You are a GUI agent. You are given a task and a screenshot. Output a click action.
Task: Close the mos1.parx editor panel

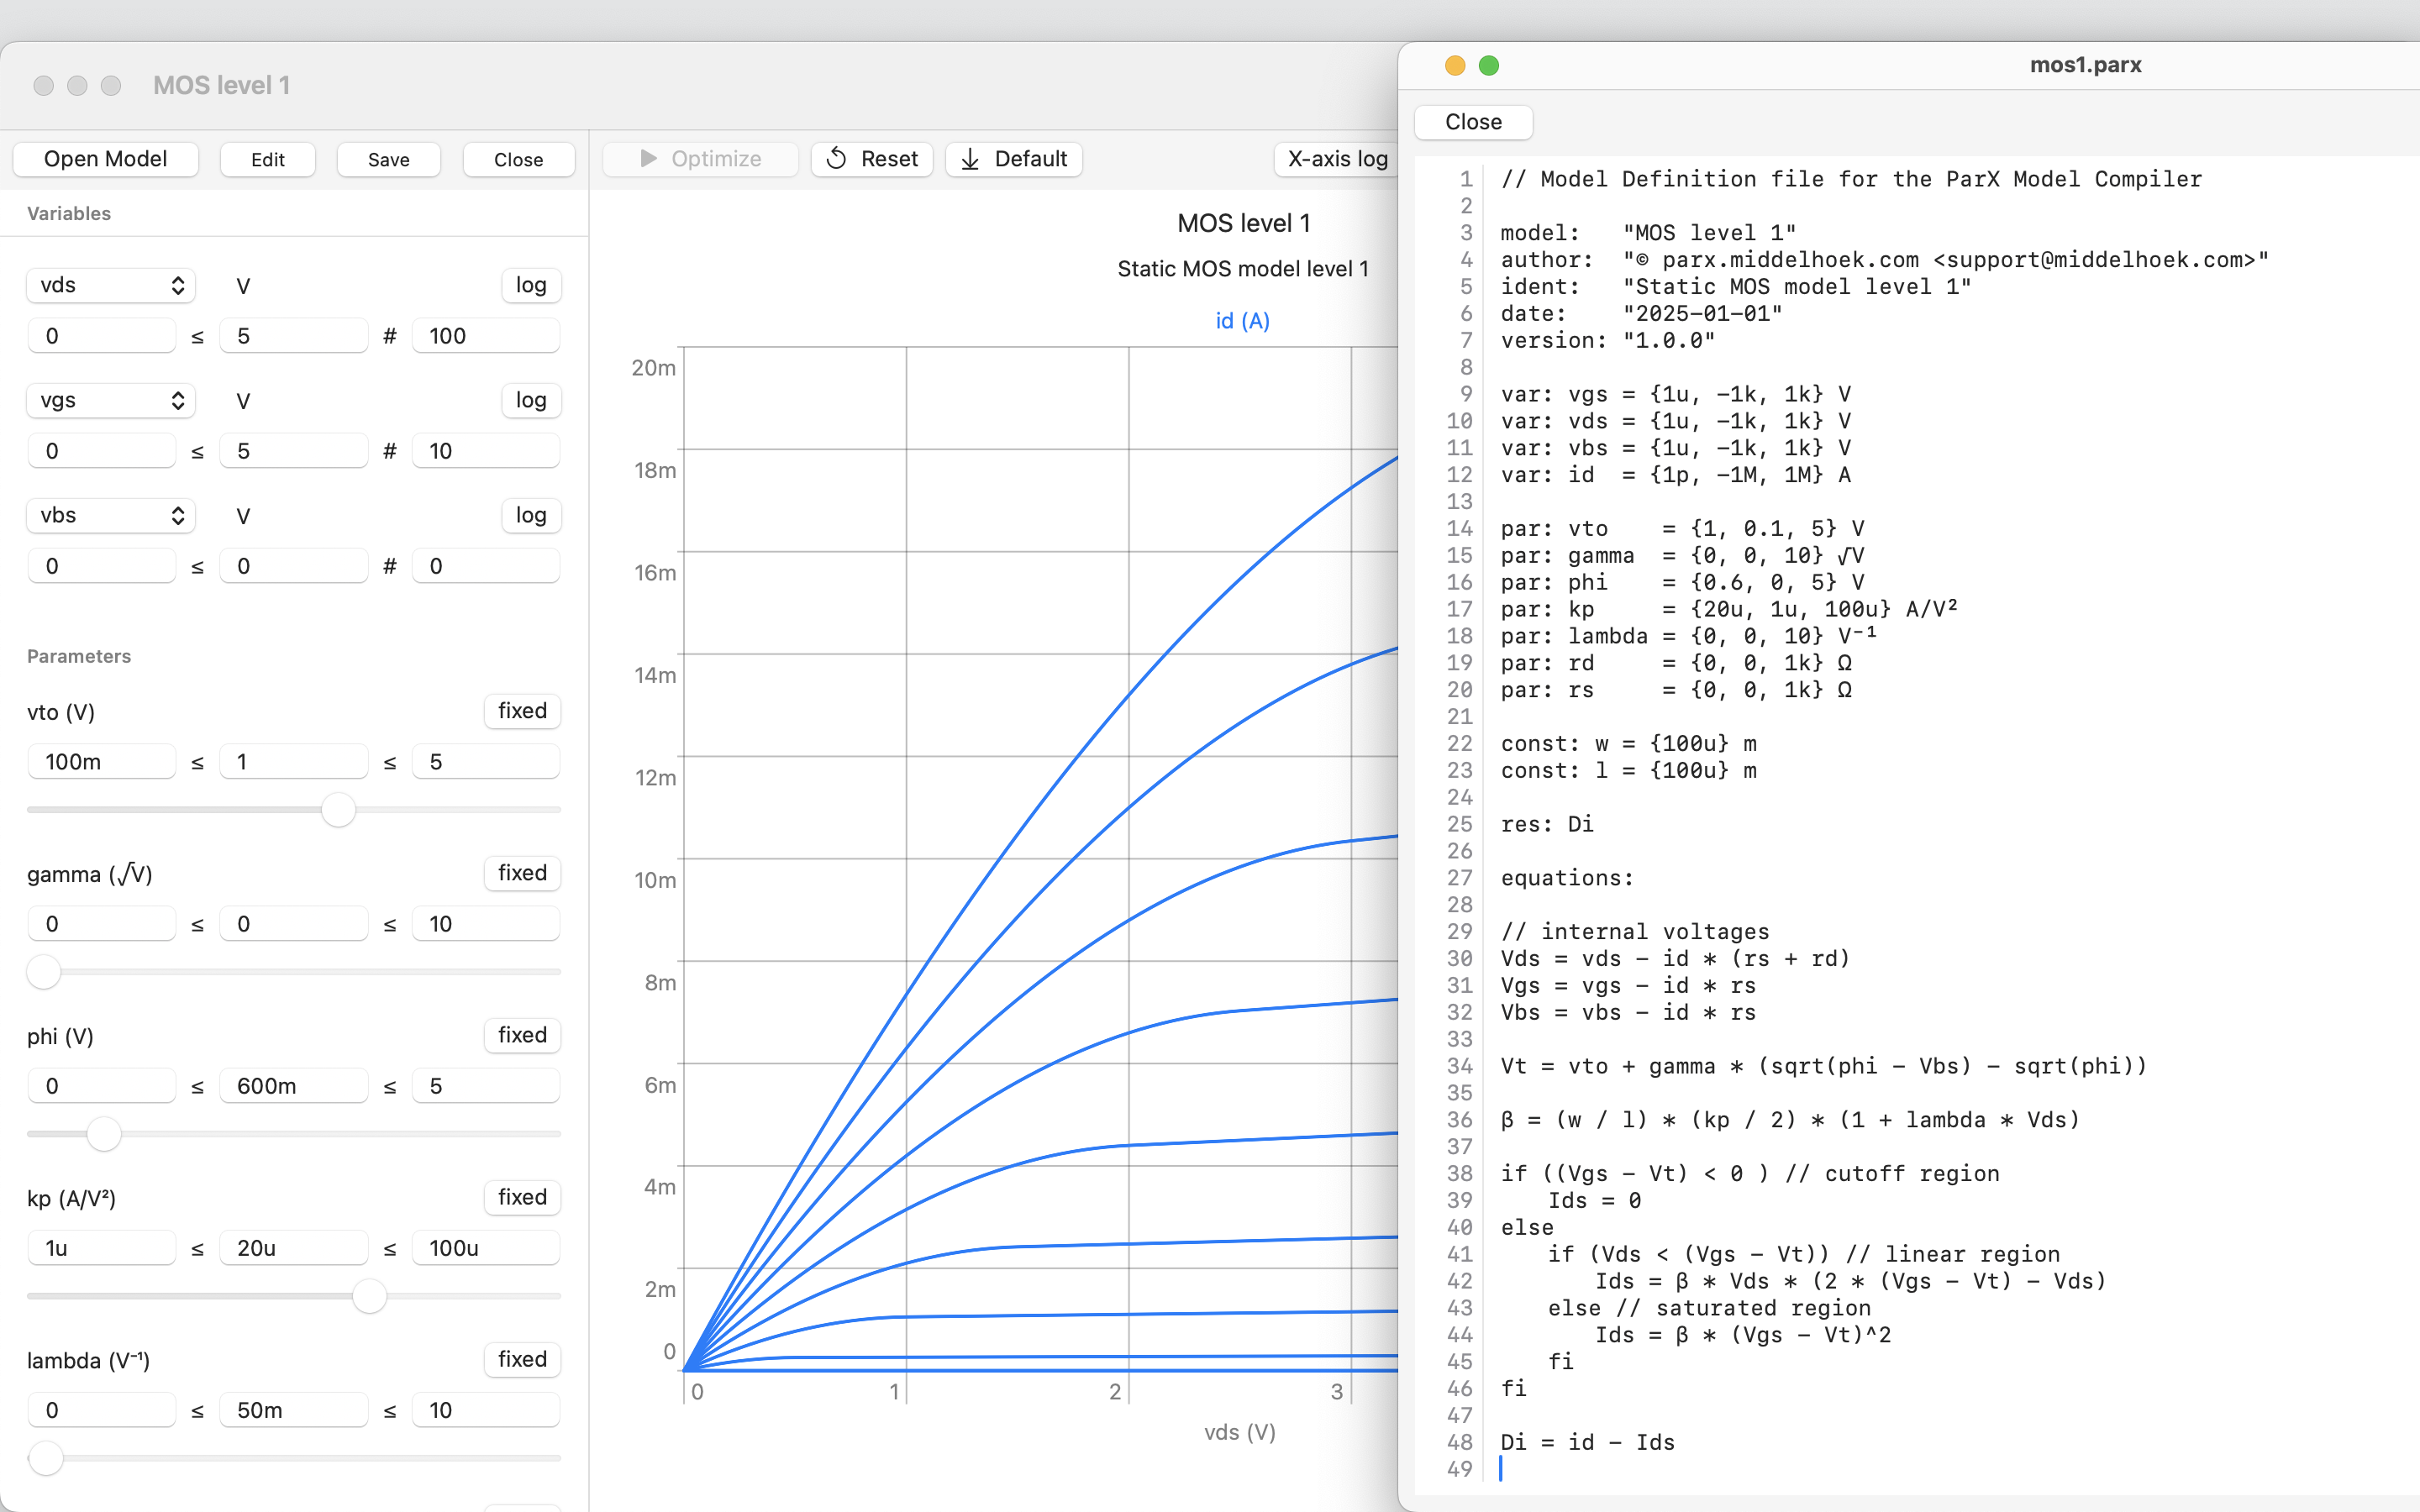click(1473, 122)
